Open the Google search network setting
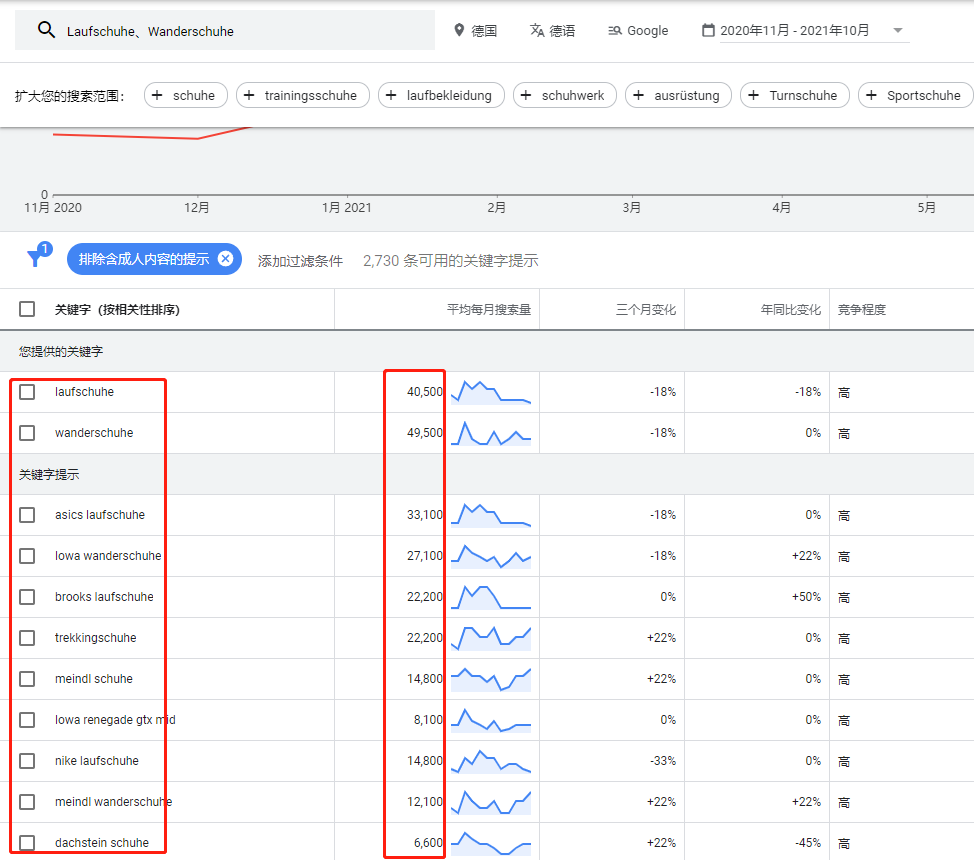The width and height of the screenshot is (974, 860). click(x=638, y=30)
